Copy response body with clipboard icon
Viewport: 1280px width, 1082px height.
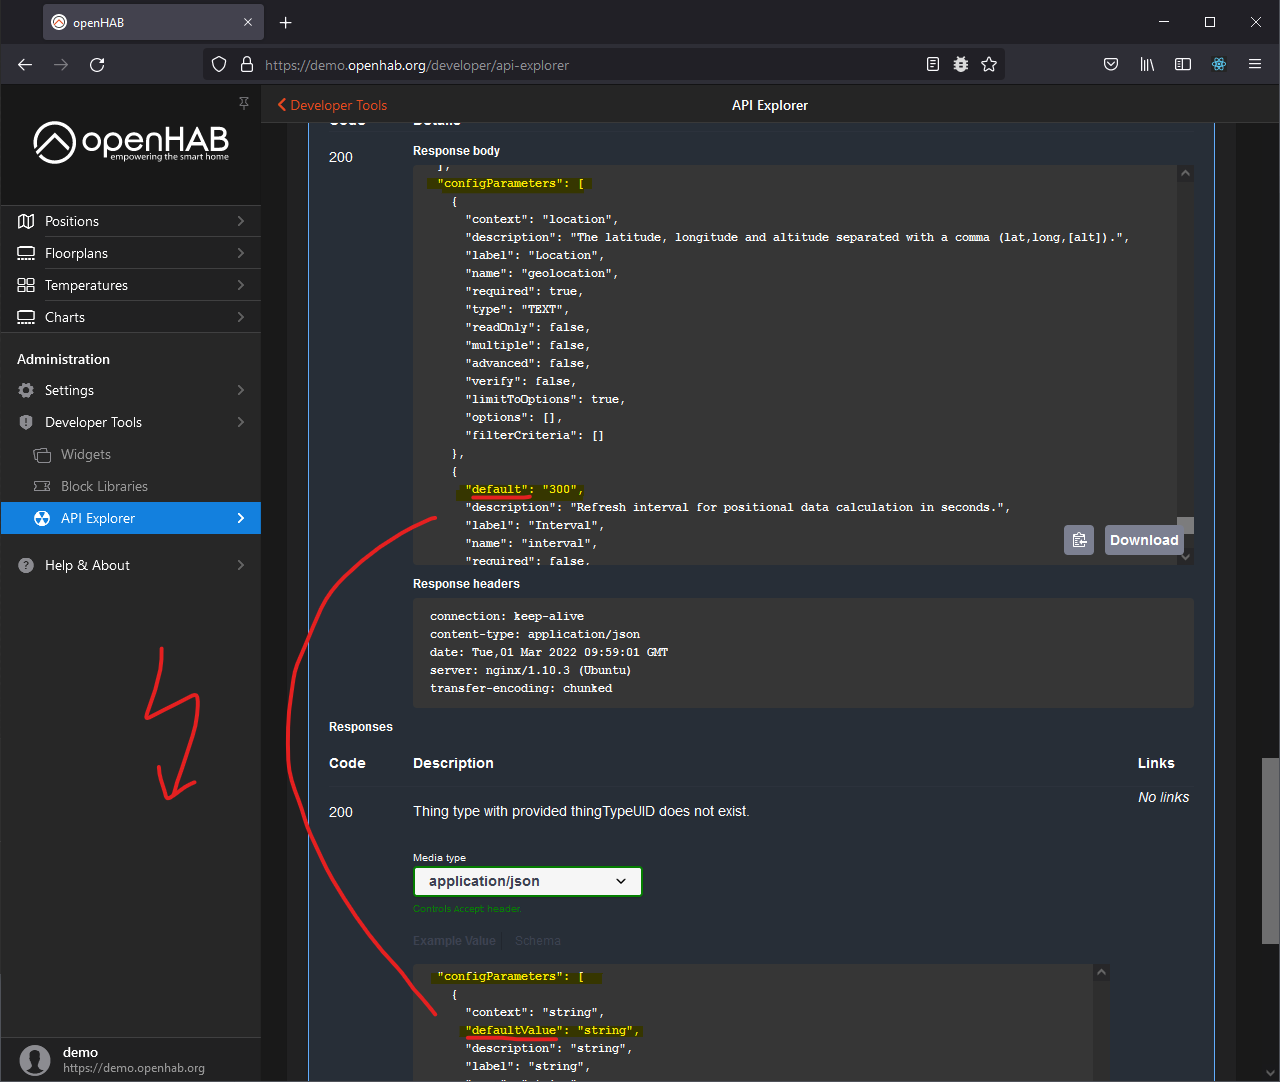click(x=1079, y=540)
